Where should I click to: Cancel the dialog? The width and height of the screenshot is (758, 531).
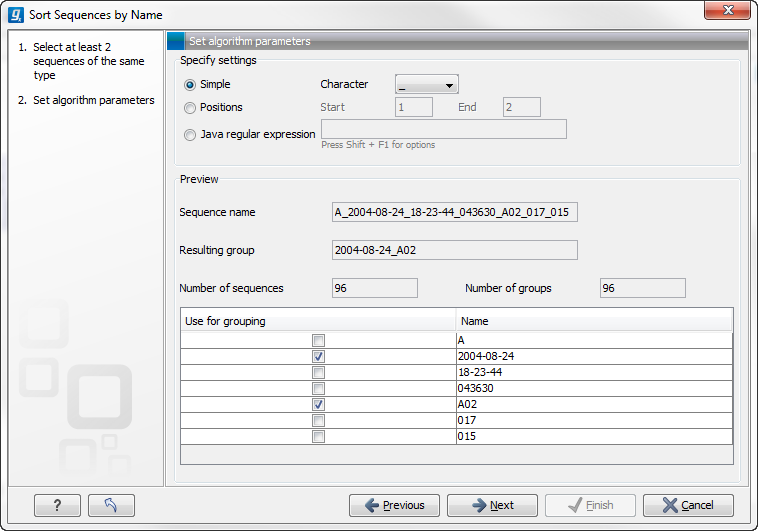pos(688,505)
